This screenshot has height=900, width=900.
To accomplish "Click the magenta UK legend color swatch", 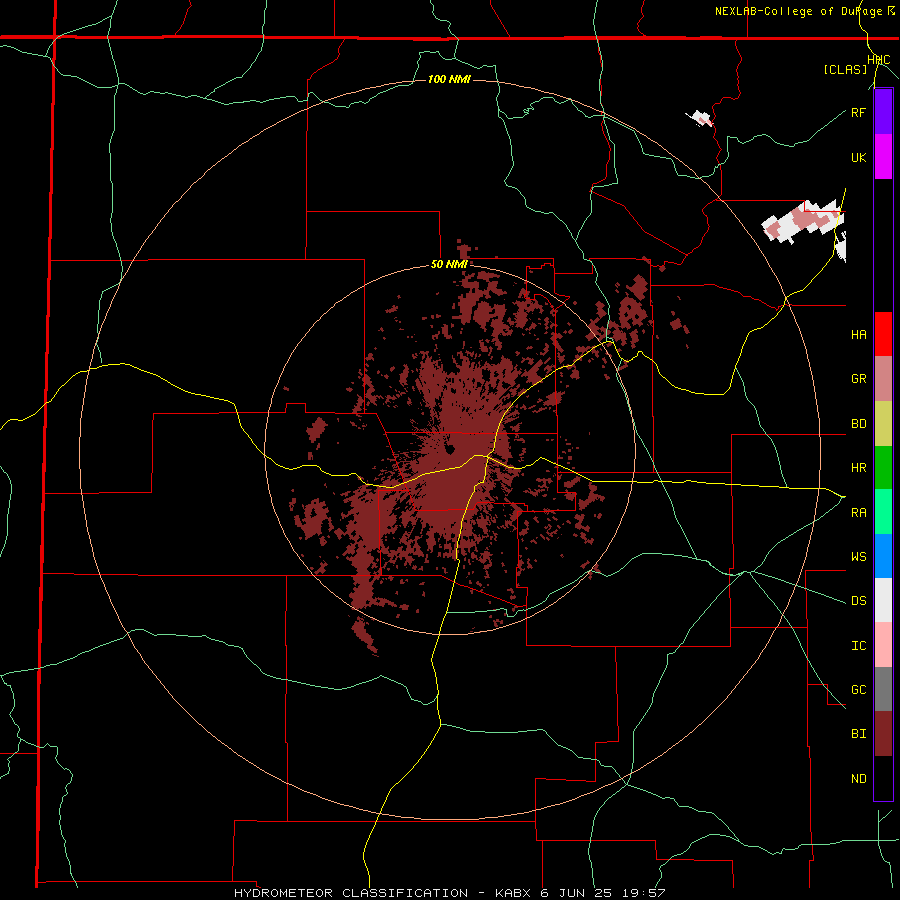I will pyautogui.click(x=883, y=157).
